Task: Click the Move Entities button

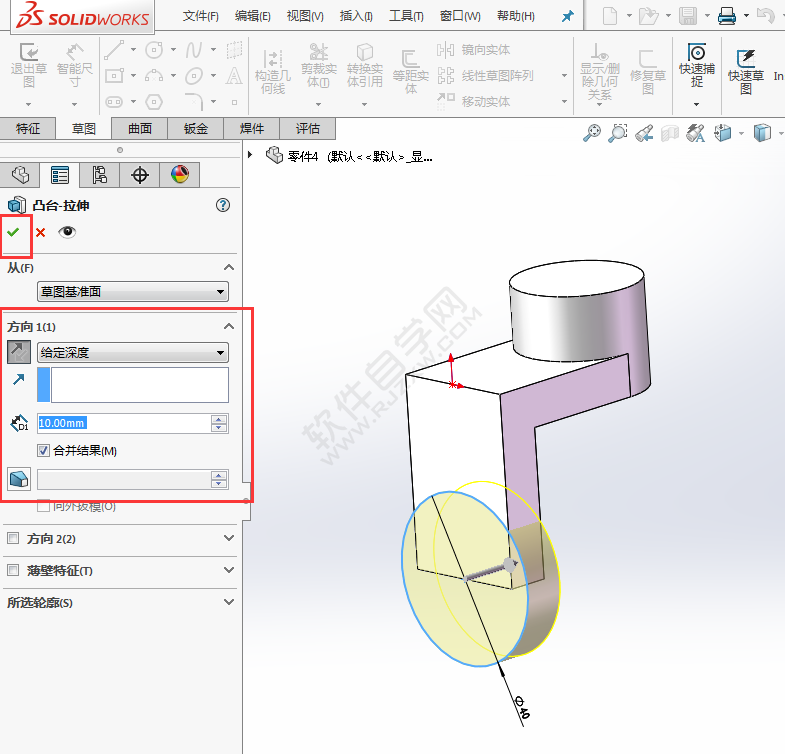Action: tap(474, 101)
